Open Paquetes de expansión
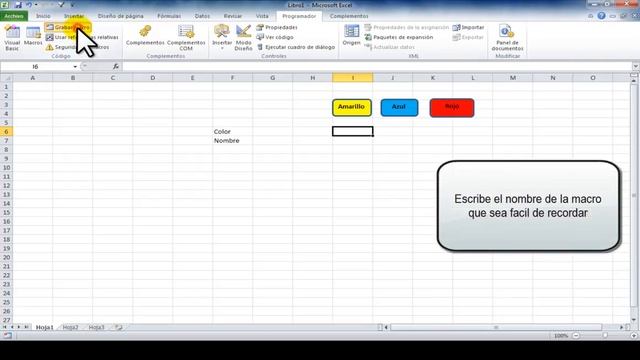Image resolution: width=640 pixels, height=360 pixels. pos(398,37)
